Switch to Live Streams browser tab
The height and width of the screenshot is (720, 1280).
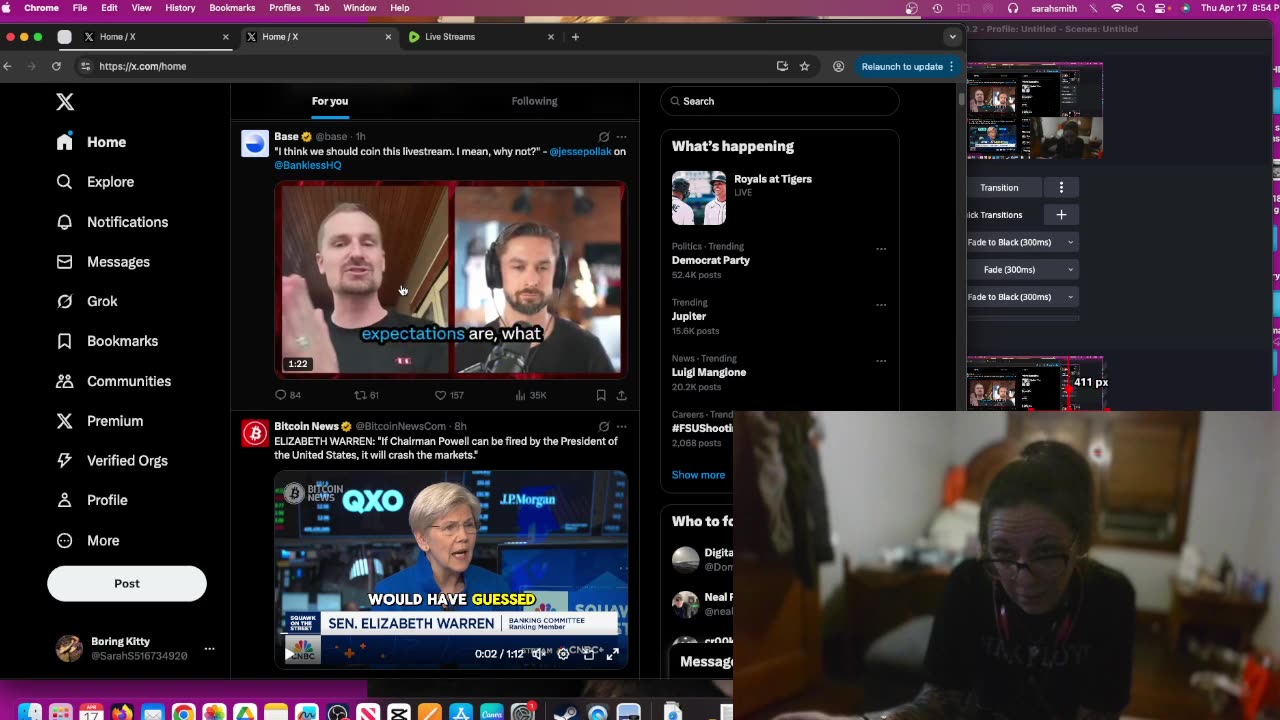point(480,37)
